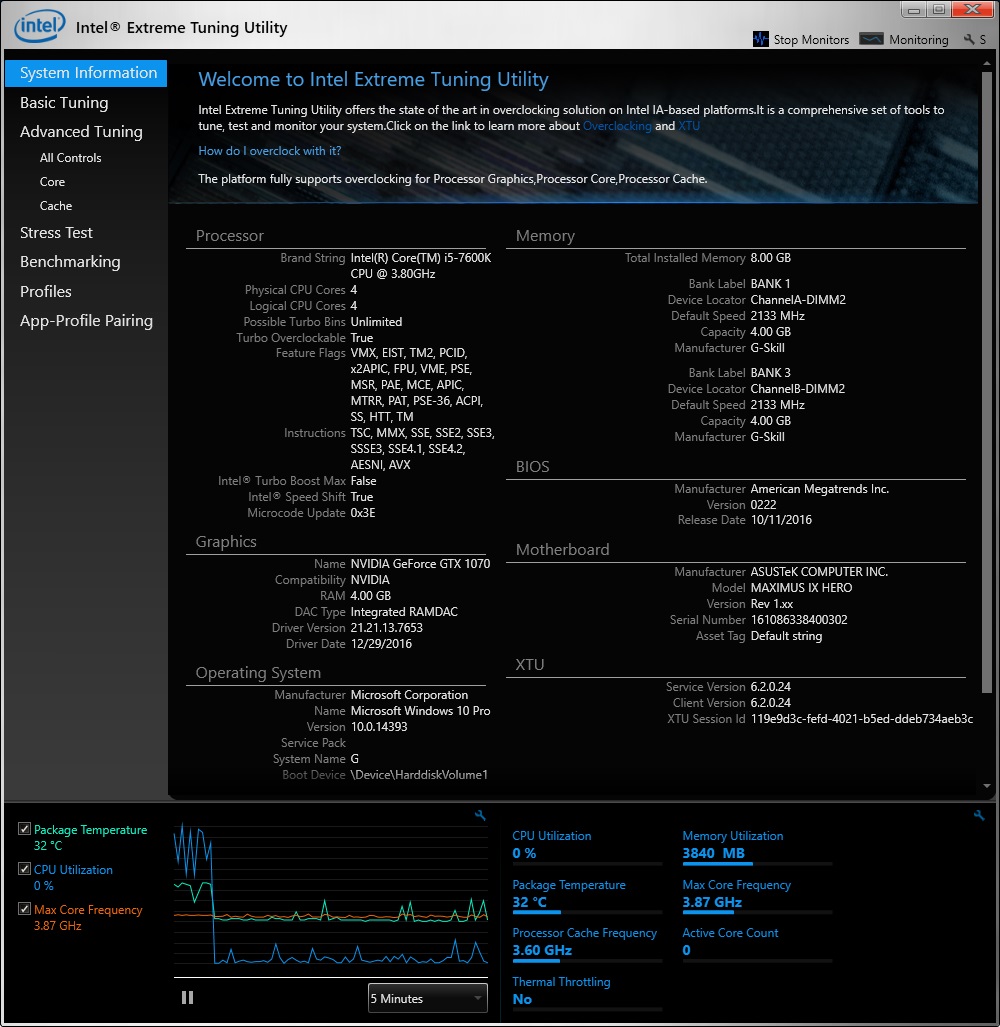
Task: Click the Intel logo icon
Action: coord(39,26)
